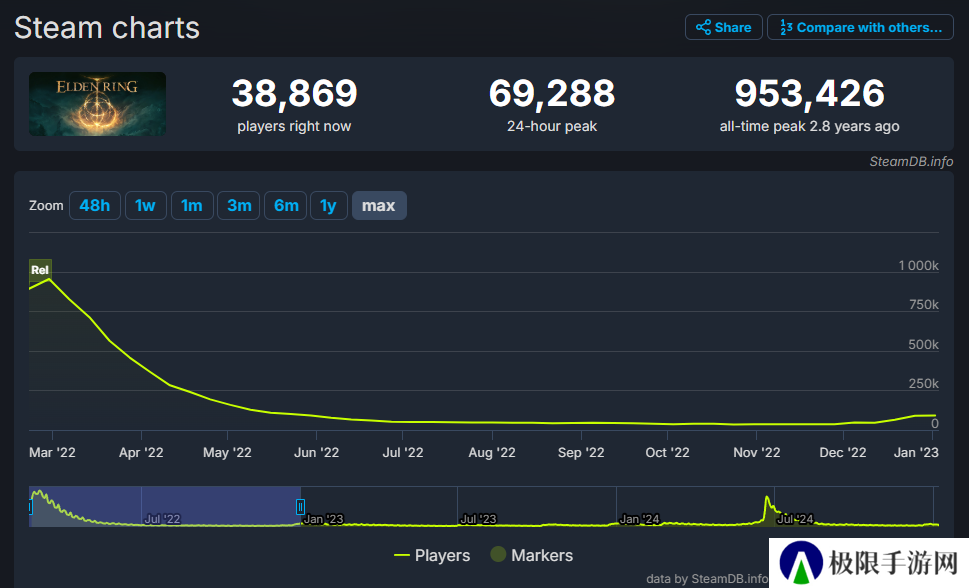Click the Jul '22 main axis label
Screen dimensions: 969x588
coord(403,453)
